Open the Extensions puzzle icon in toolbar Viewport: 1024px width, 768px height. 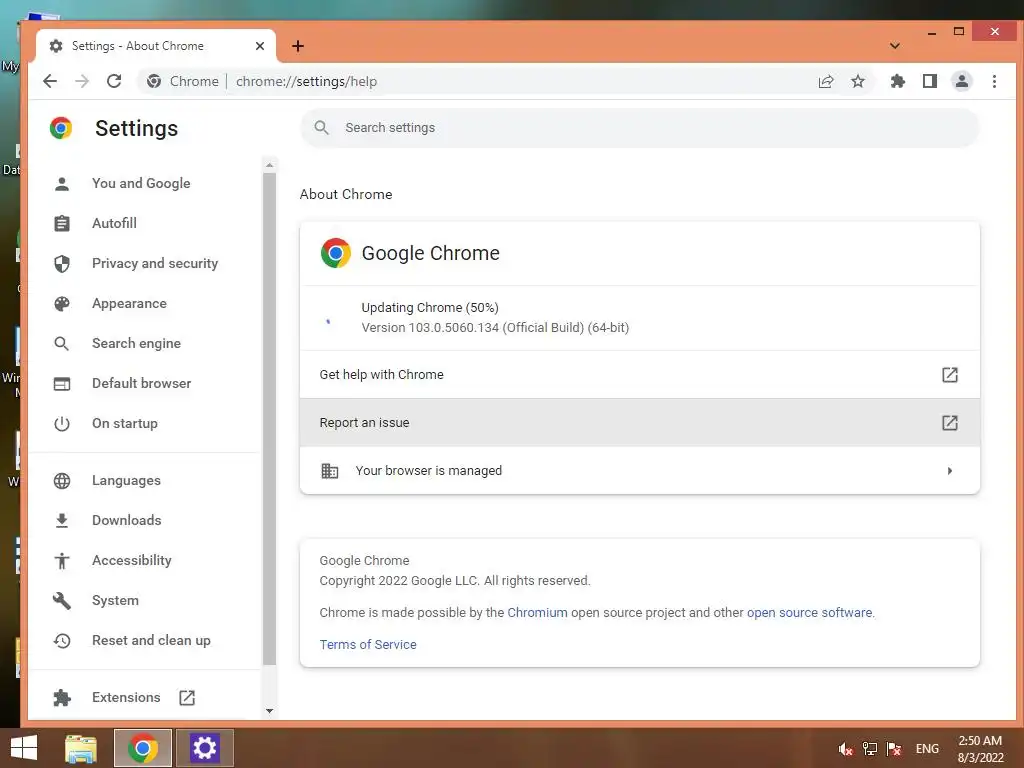coord(898,81)
